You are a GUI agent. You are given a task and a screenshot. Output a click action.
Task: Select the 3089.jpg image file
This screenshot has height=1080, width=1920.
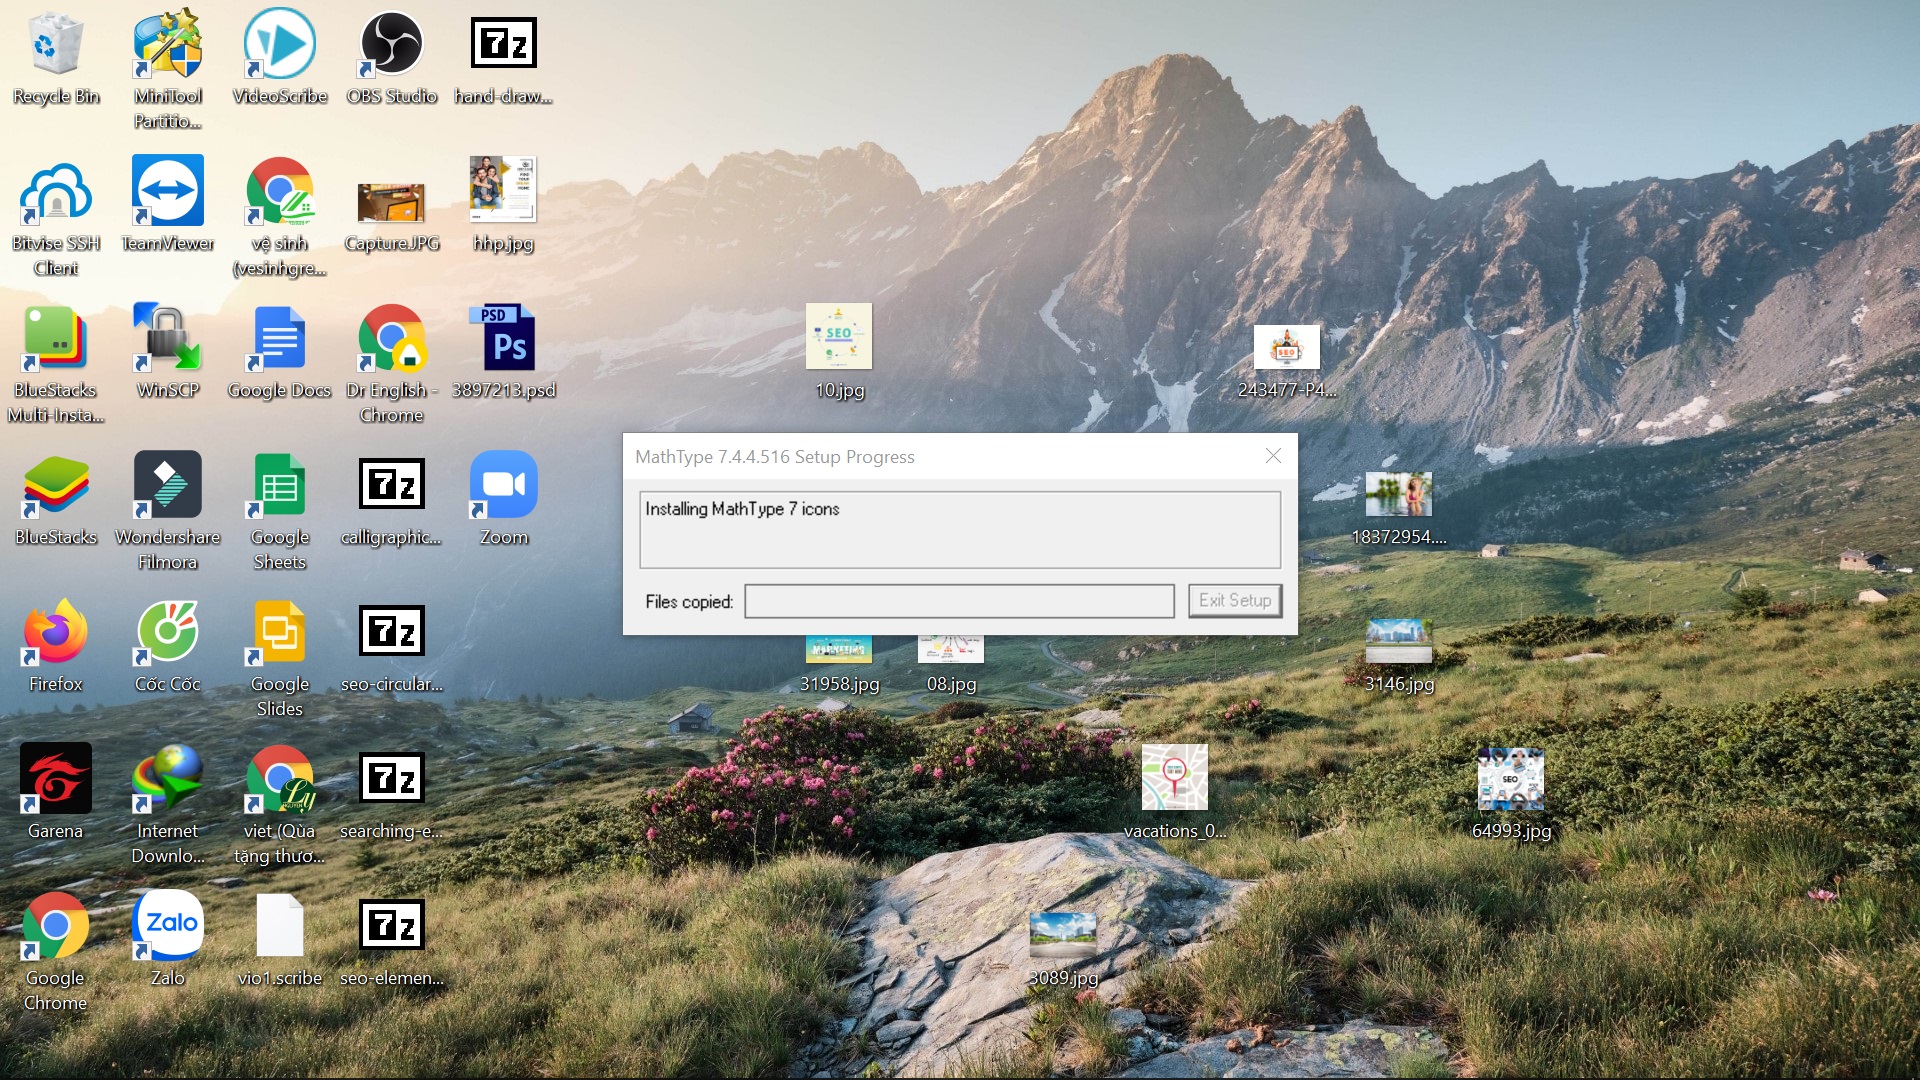click(x=1063, y=936)
